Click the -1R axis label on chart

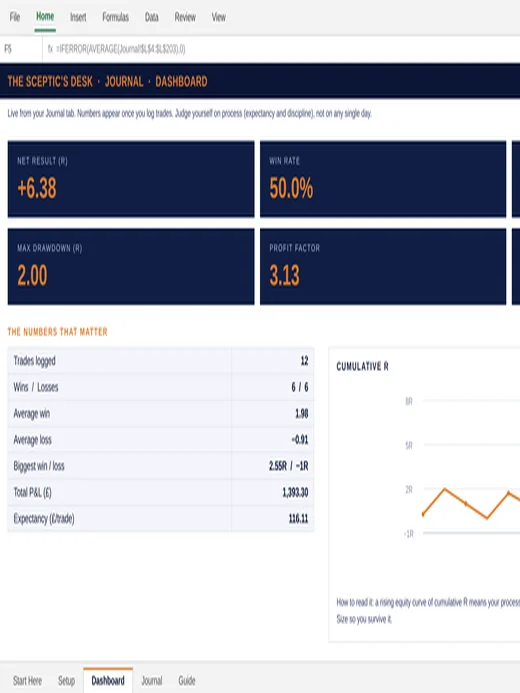408,534
